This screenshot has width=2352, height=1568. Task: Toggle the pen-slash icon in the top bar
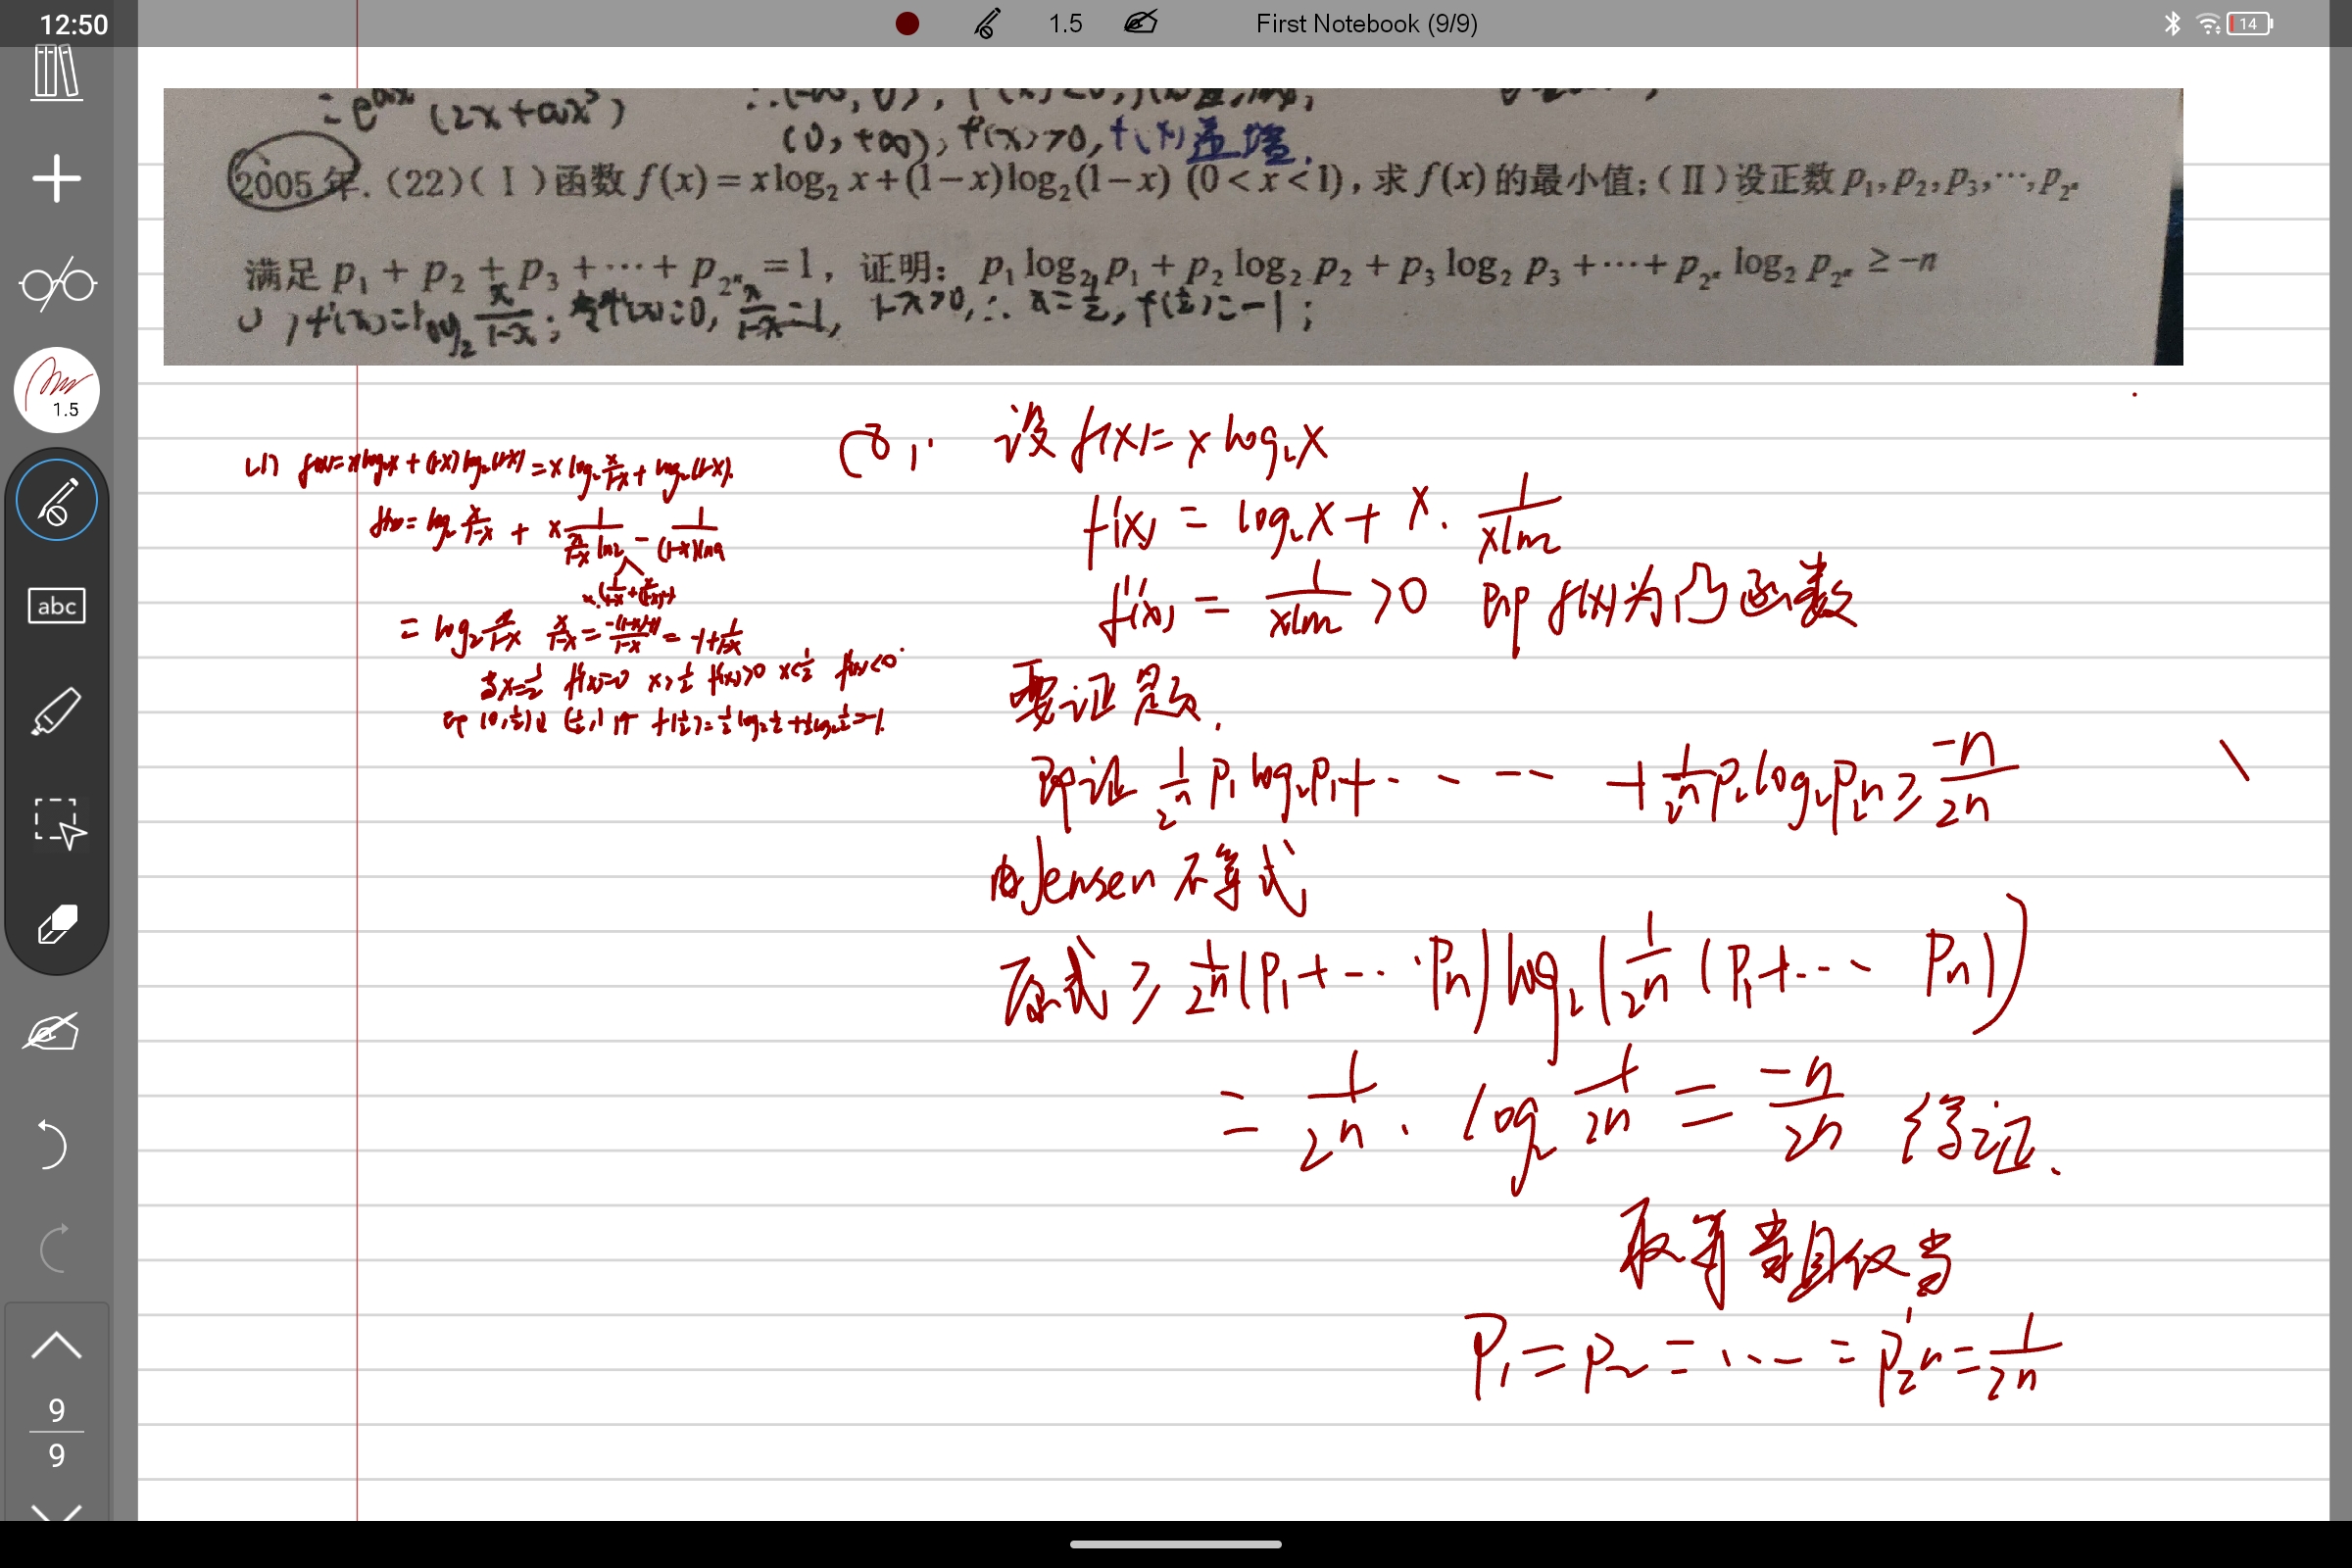tap(986, 23)
